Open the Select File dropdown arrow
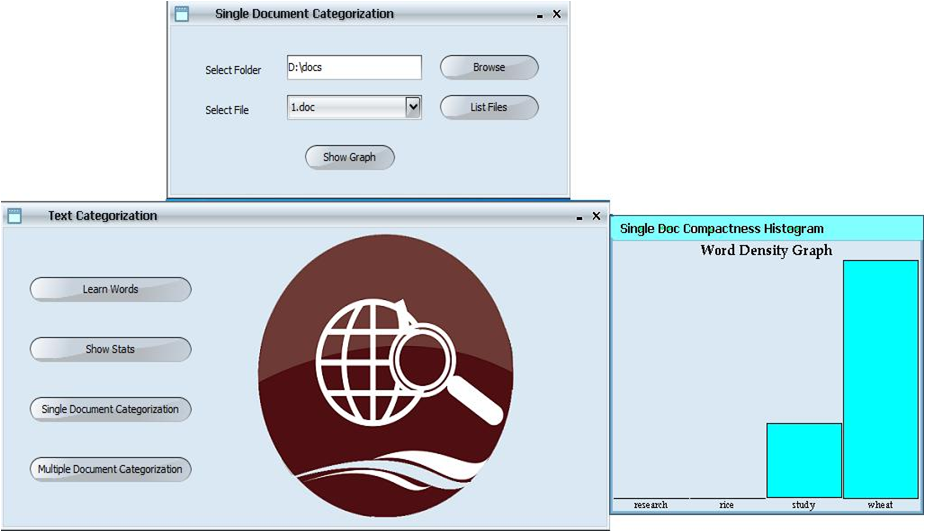 (x=413, y=107)
